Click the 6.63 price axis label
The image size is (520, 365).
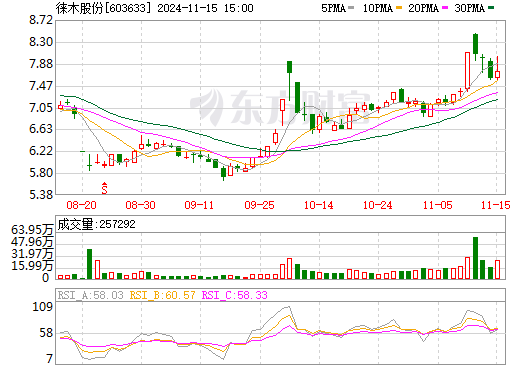[41, 129]
